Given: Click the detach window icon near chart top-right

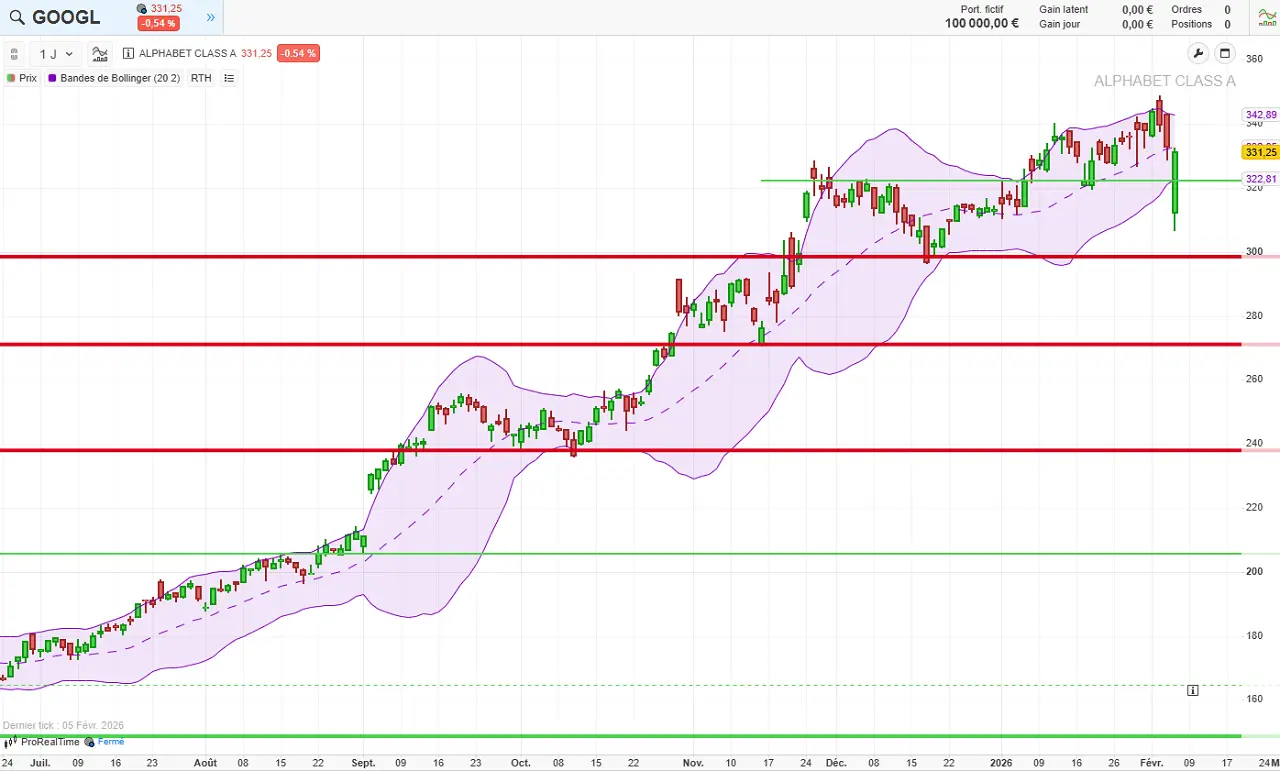Looking at the screenshot, I should pos(1225,53).
